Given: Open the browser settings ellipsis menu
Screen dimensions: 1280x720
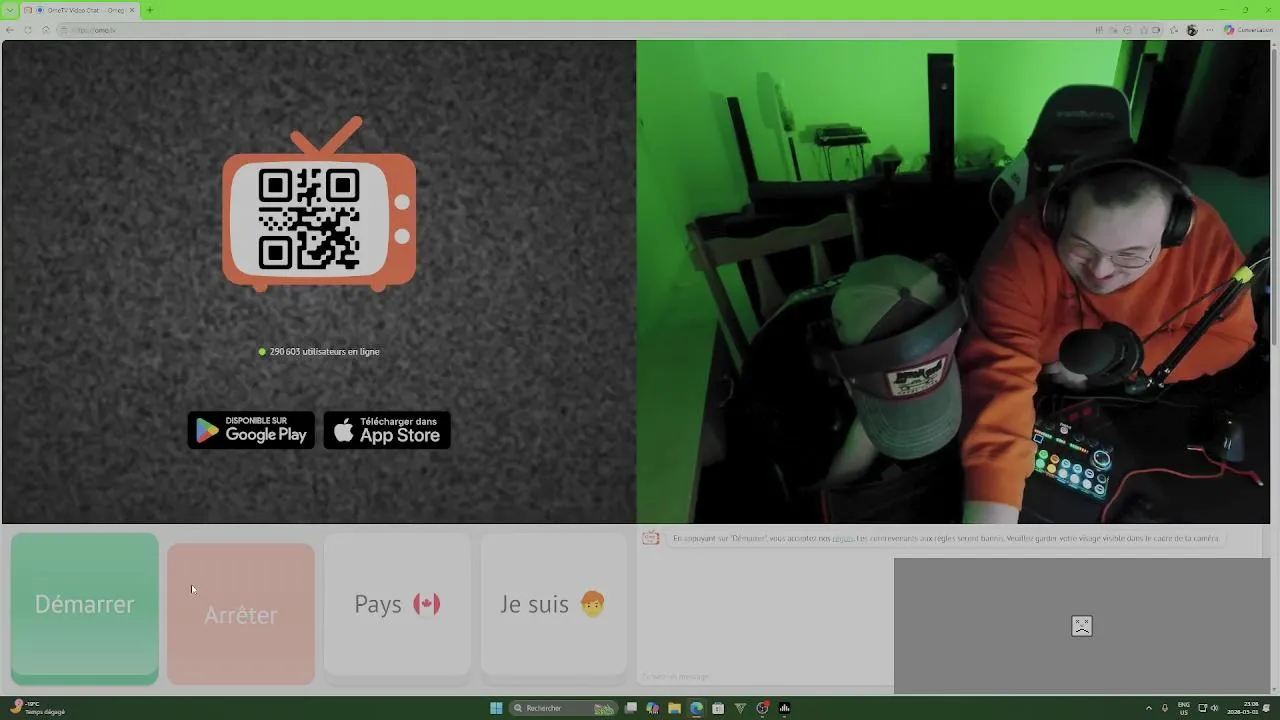Looking at the screenshot, I should pos(1210,30).
